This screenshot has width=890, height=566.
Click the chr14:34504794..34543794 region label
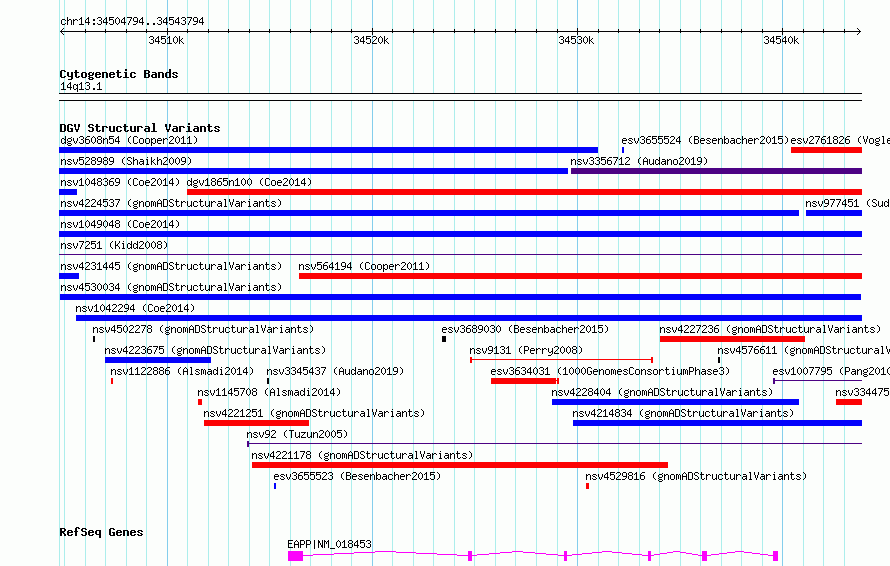[132, 22]
